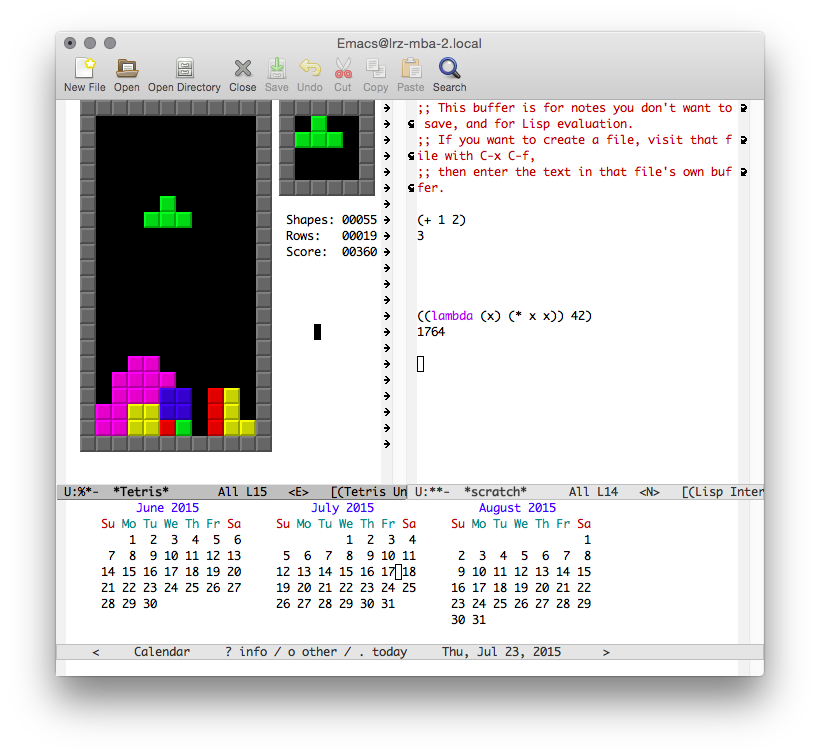Click the Open Directory toolbar icon
Screen dimensions: 820x756
(184, 68)
